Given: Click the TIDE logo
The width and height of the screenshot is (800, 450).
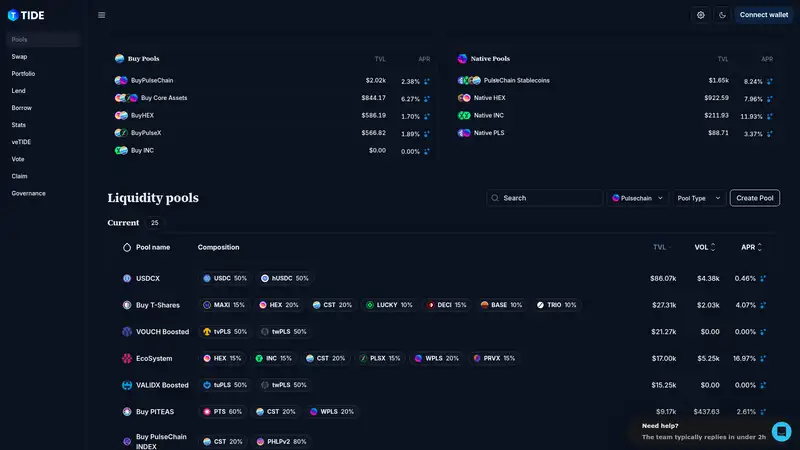Looking at the screenshot, I should [26, 15].
